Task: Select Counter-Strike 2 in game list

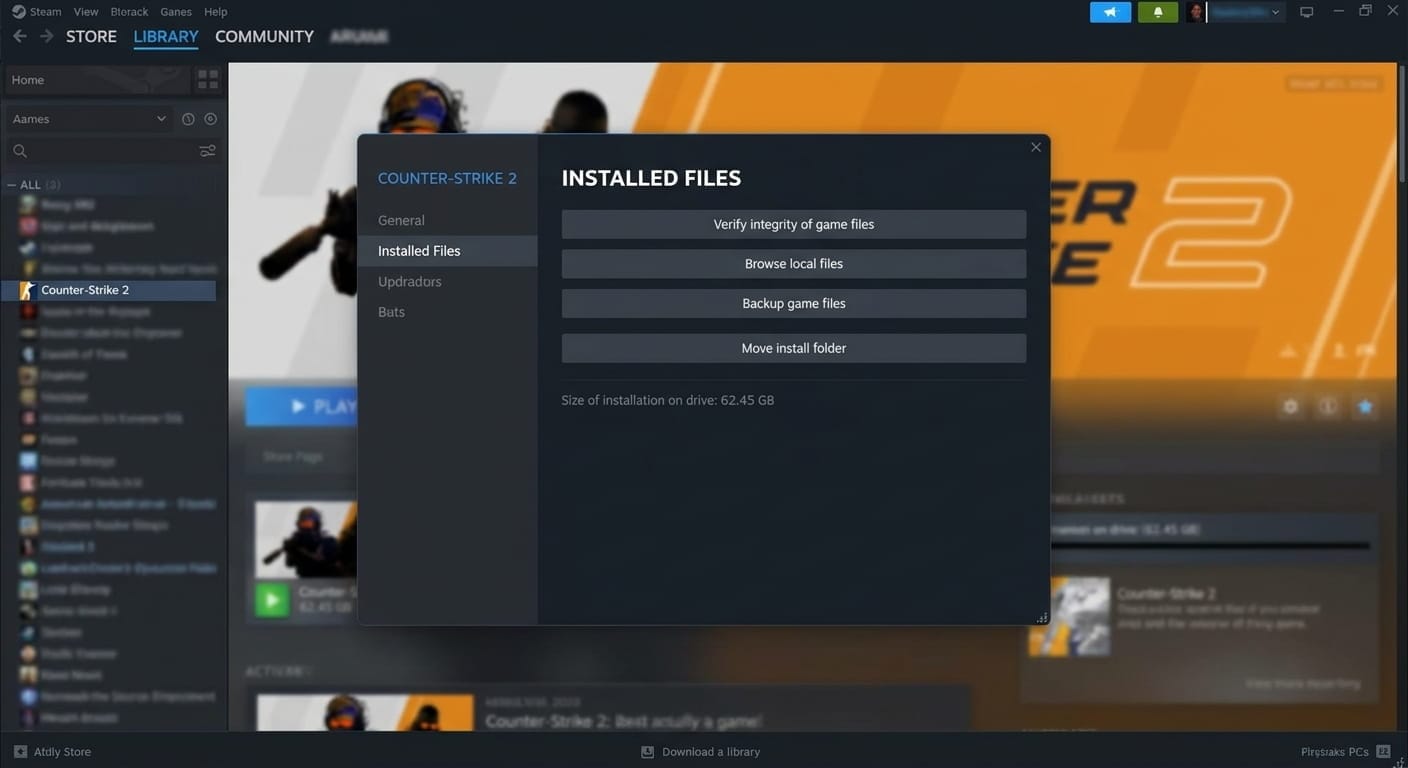Action: point(108,290)
